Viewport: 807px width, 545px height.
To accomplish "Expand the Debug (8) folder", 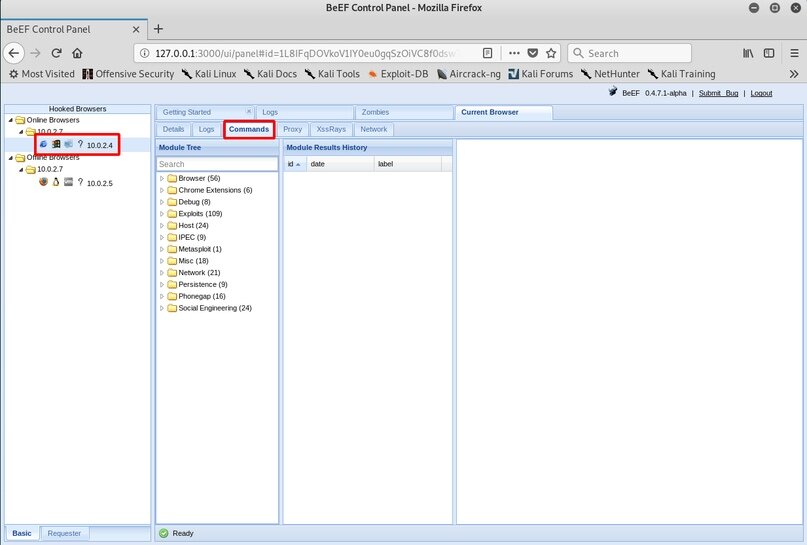I will pyautogui.click(x=162, y=202).
